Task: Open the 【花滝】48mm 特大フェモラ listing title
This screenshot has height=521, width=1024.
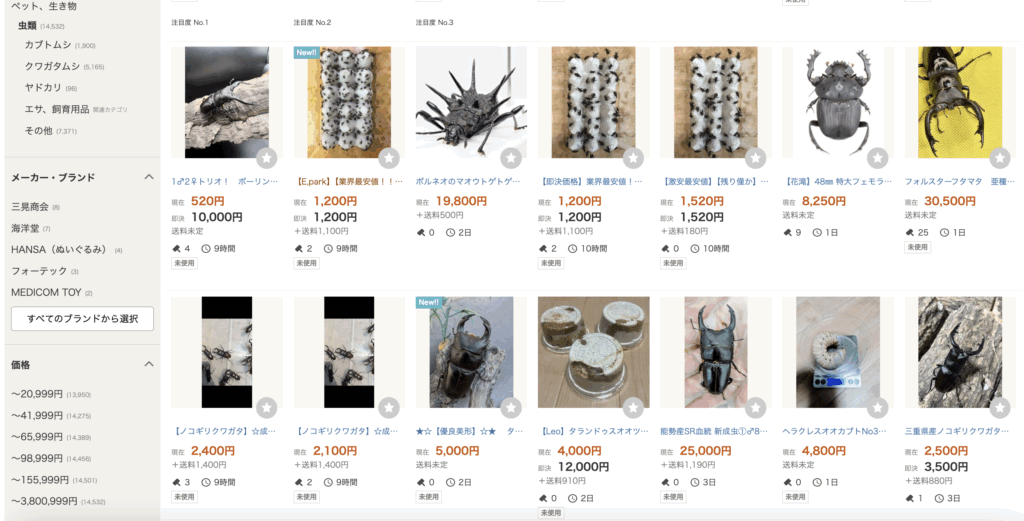Action: [x=837, y=181]
